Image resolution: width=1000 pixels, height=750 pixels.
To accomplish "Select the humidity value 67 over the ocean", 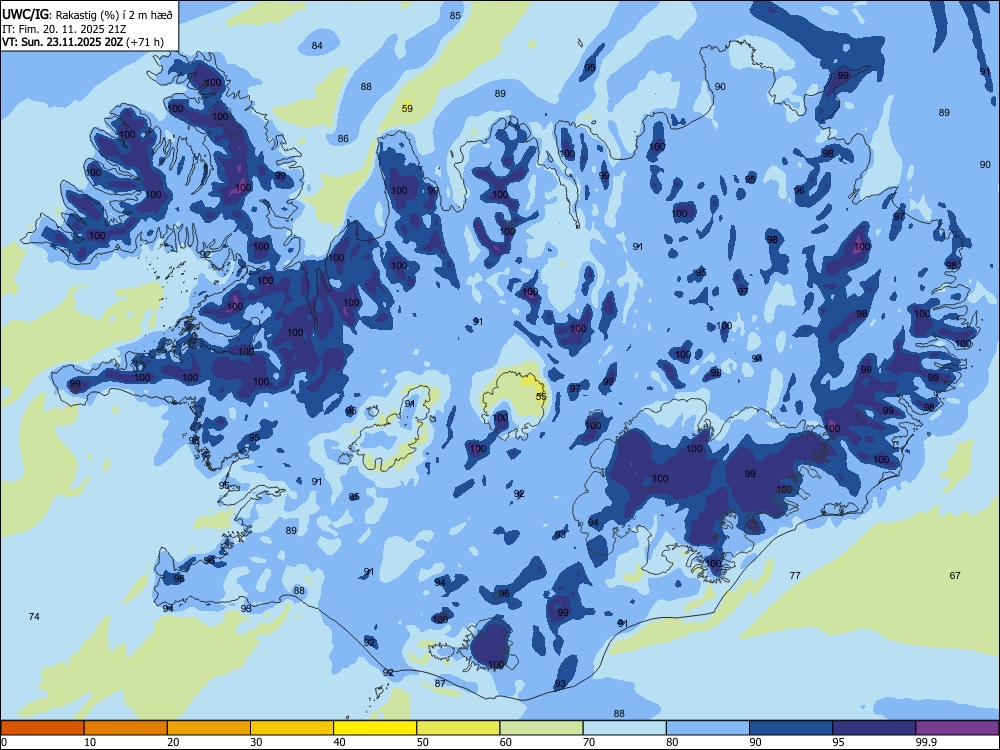I will [x=955, y=575].
